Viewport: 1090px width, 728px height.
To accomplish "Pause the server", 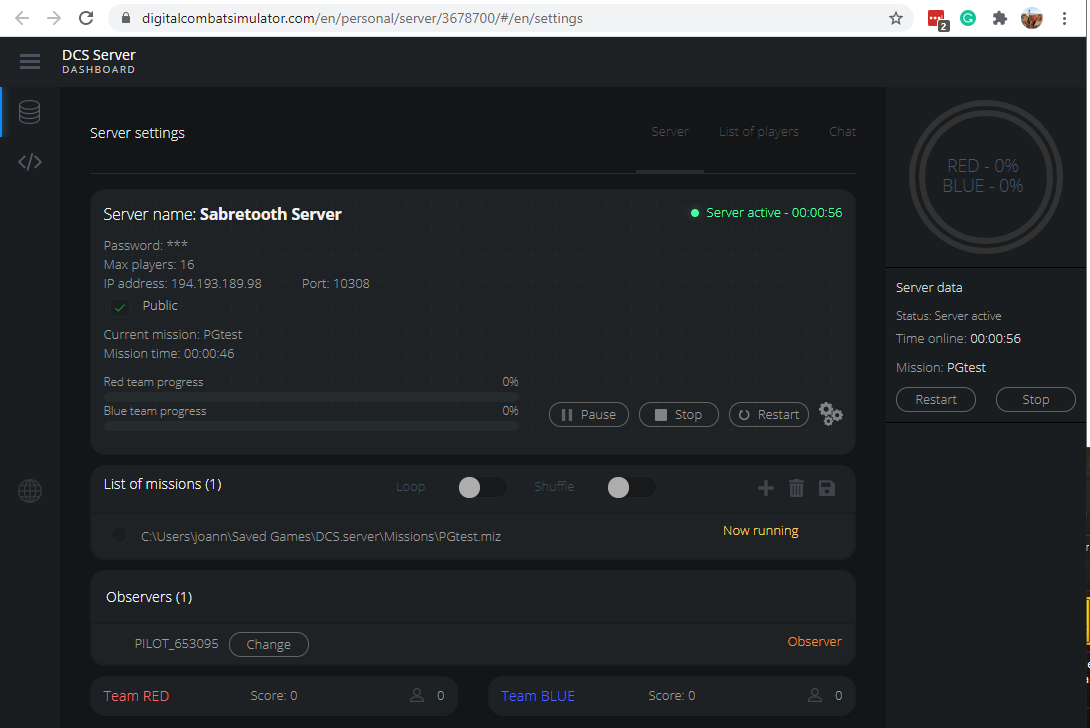I will click(589, 414).
